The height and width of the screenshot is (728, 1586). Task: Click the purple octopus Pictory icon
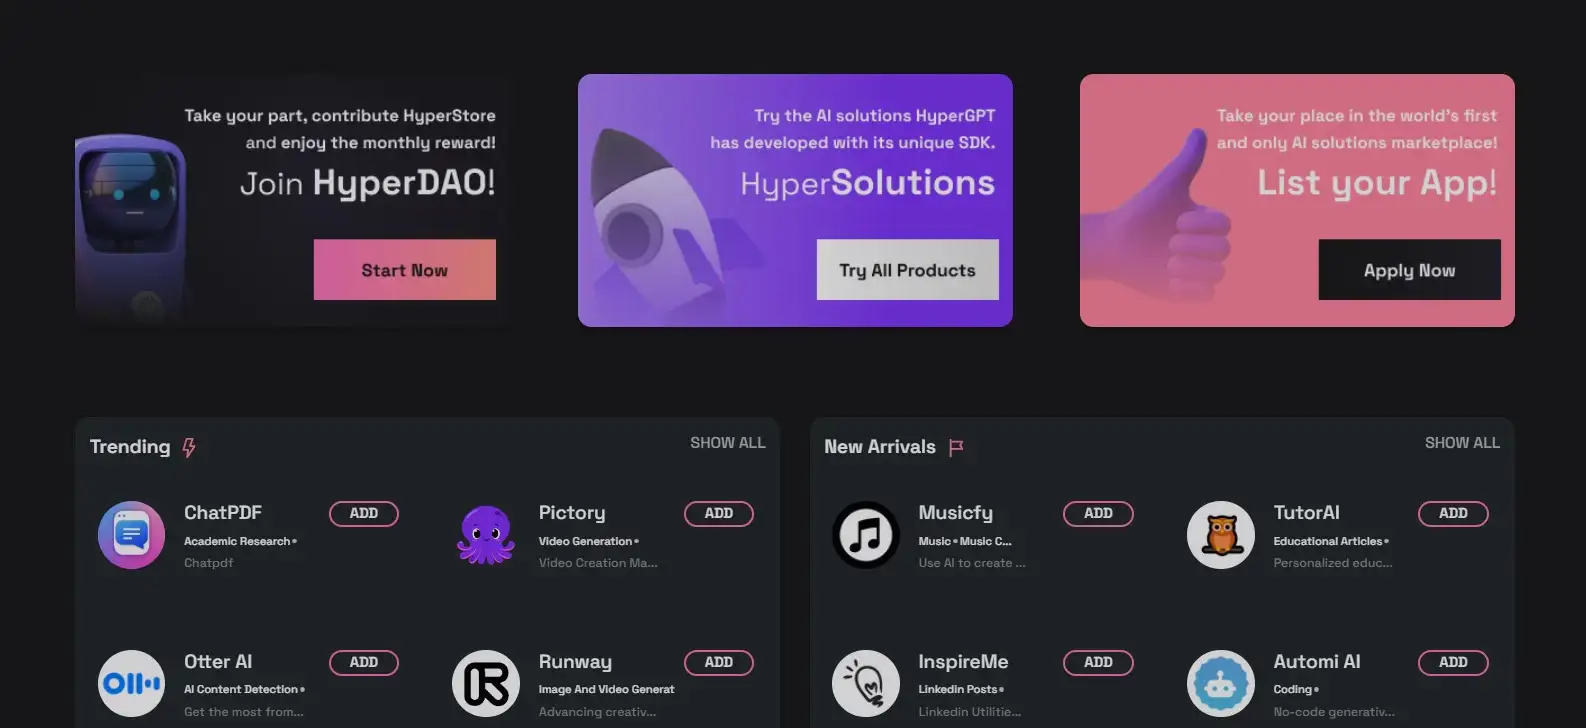(486, 535)
